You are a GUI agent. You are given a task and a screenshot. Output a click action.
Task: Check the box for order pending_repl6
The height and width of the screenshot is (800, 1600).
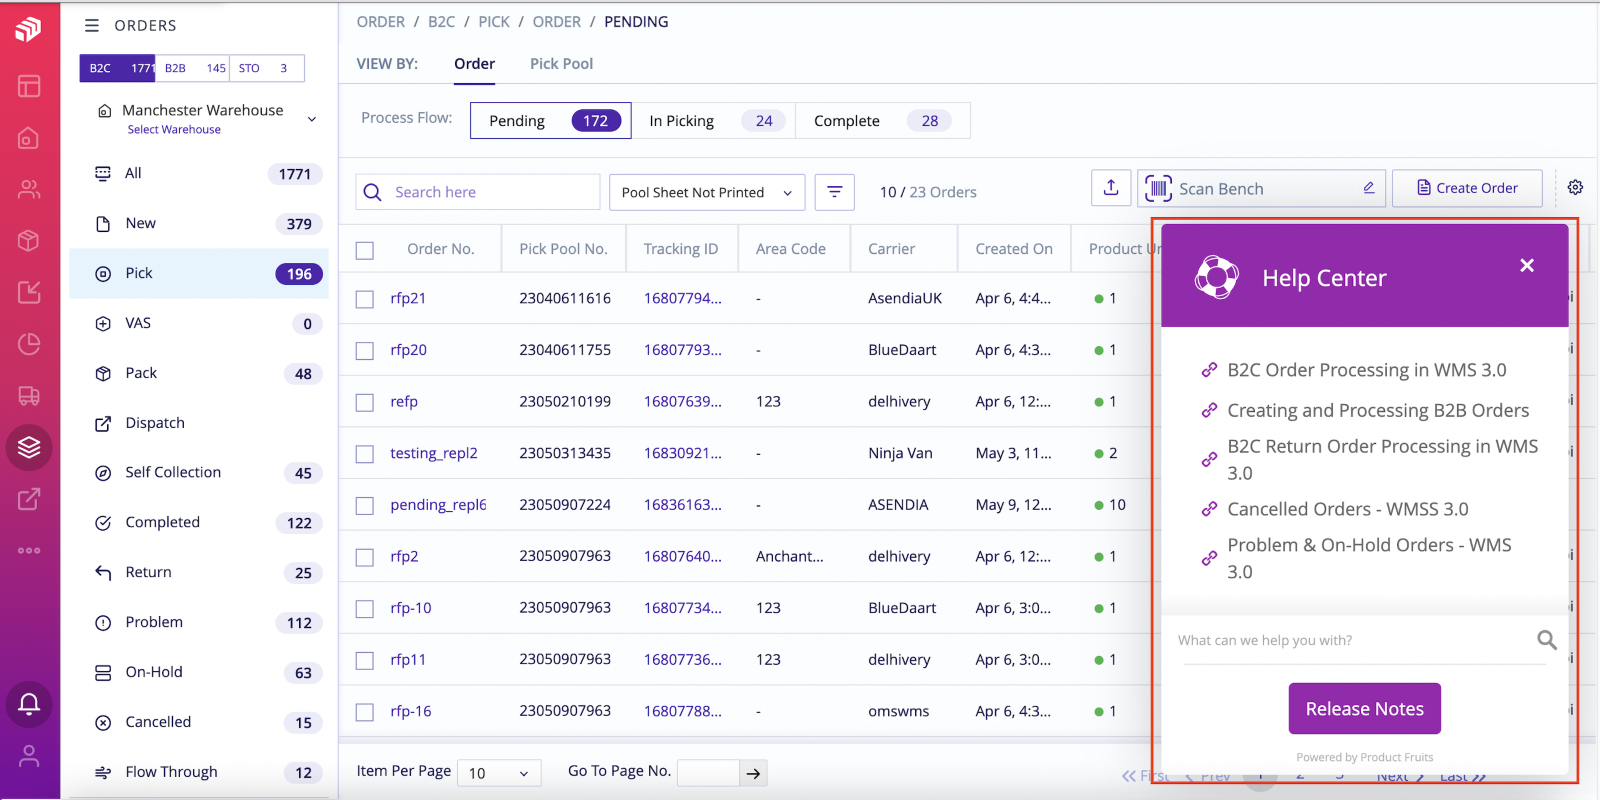point(365,506)
